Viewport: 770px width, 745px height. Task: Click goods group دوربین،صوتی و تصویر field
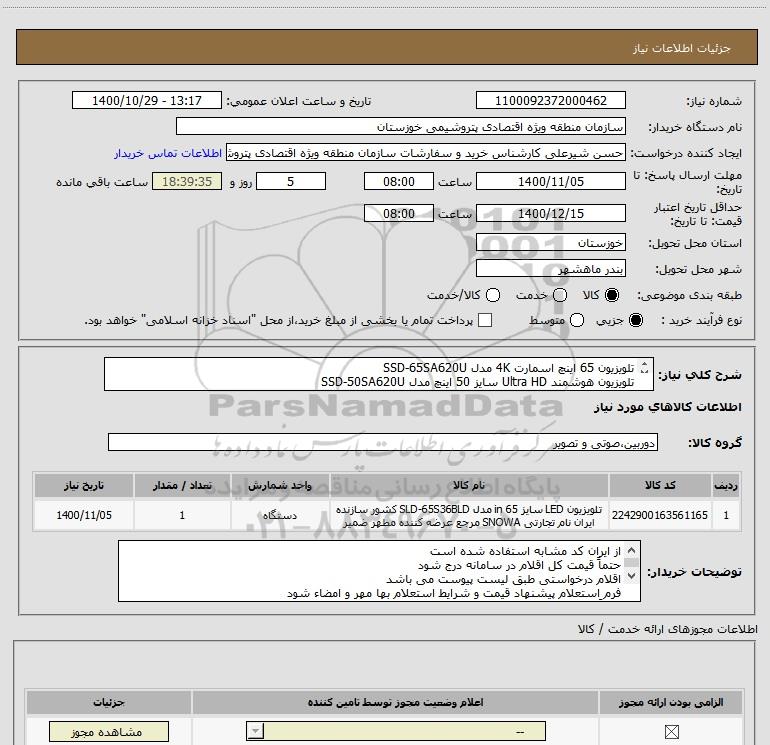coord(383,442)
